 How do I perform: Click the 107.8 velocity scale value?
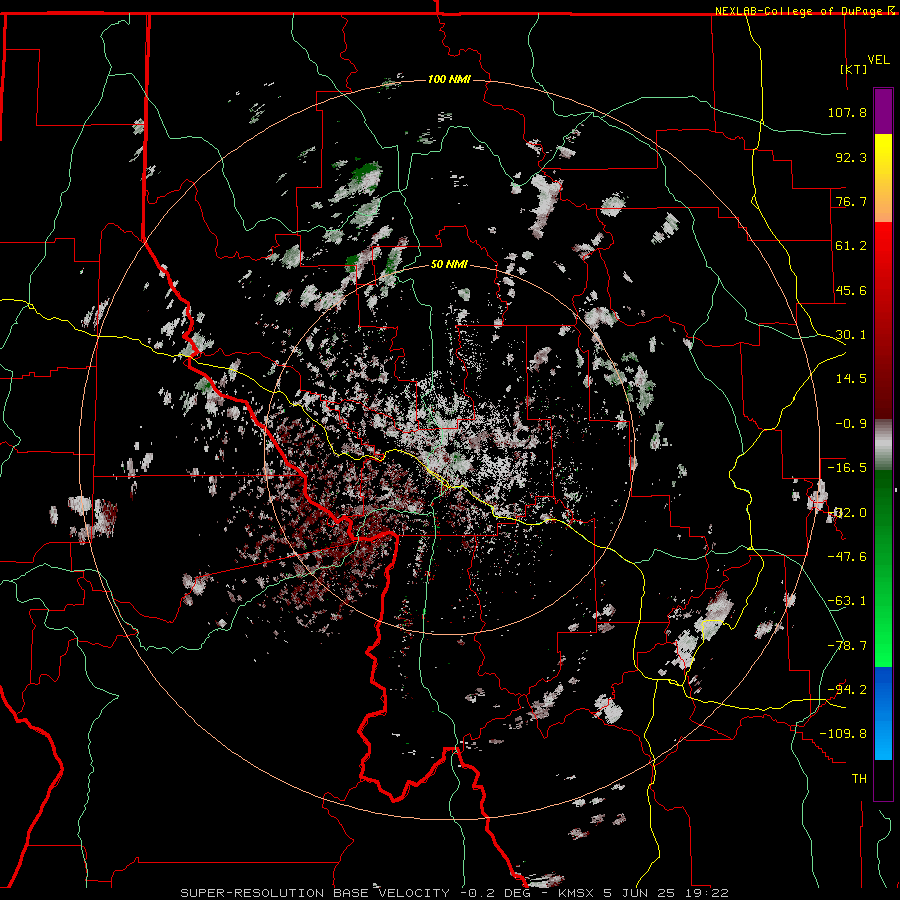pos(847,112)
